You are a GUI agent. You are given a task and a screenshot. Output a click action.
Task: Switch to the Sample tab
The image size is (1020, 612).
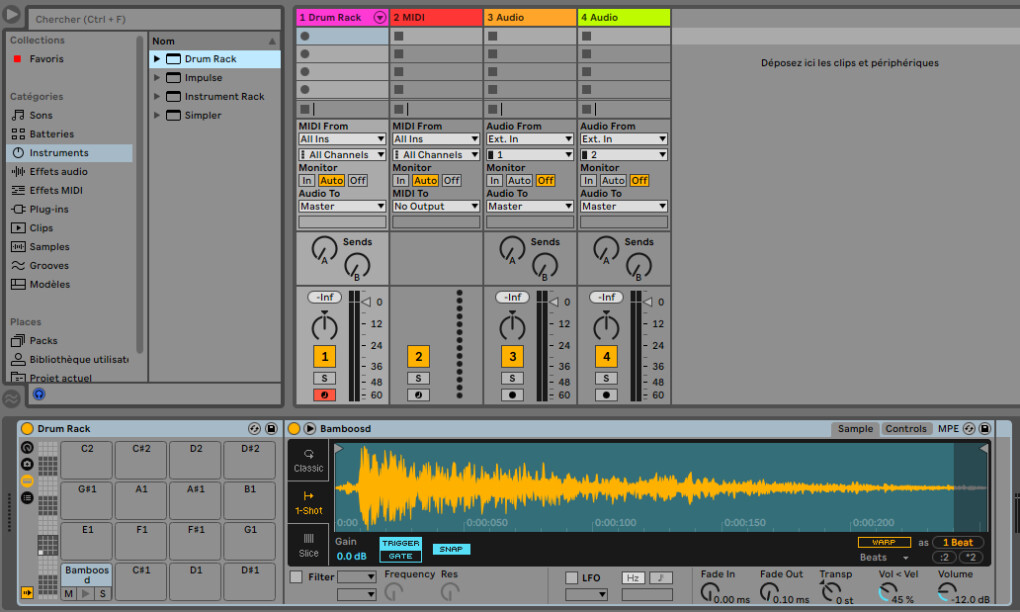[x=855, y=429]
